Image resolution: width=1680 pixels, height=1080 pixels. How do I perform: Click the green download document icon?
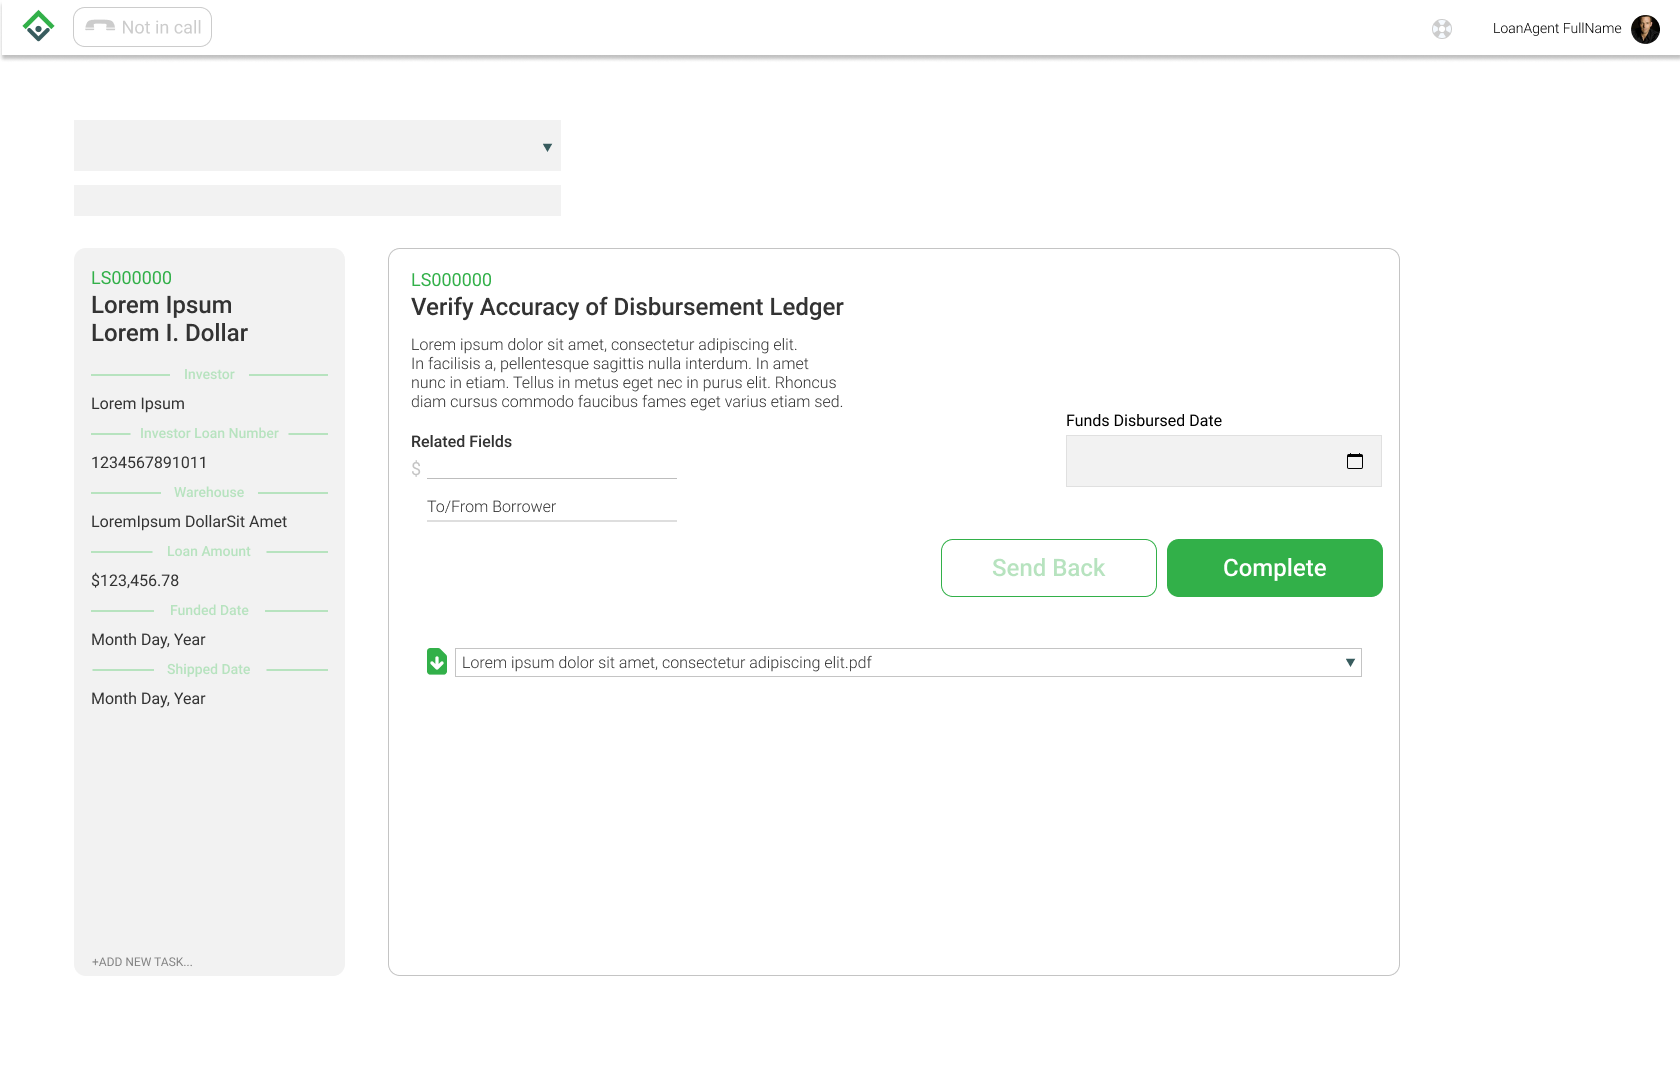437,662
